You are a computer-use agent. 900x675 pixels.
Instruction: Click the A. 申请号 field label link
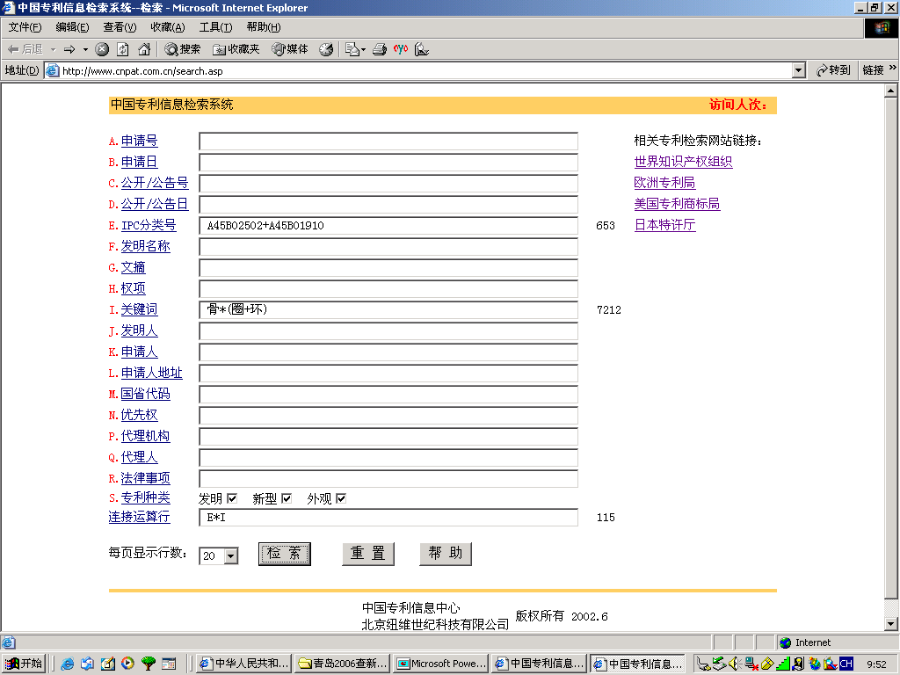(x=139, y=141)
